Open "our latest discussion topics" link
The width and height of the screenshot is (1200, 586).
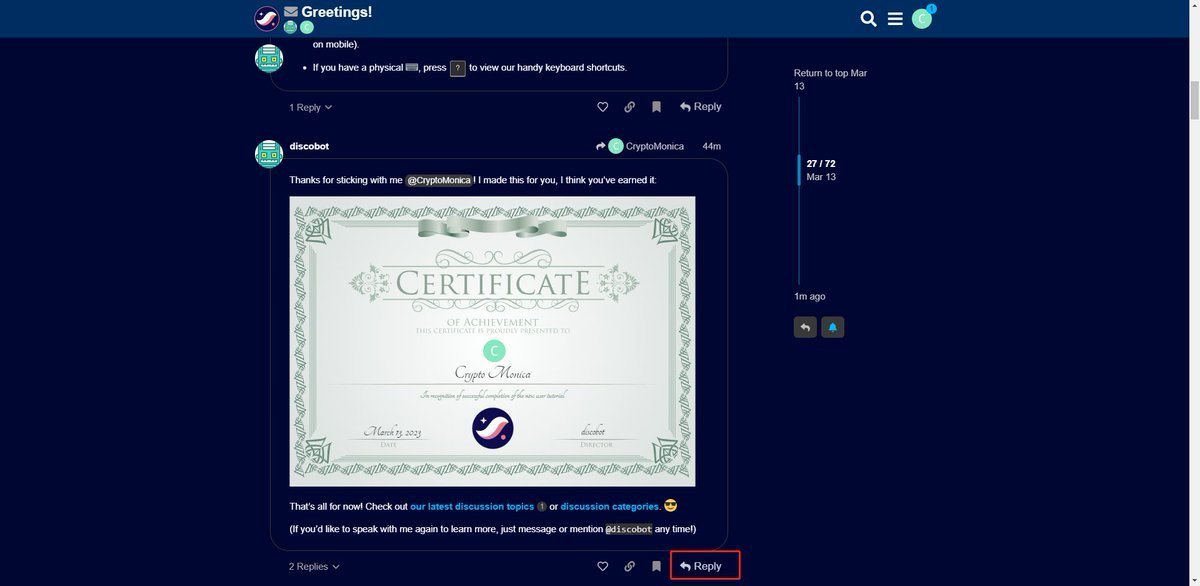point(472,507)
